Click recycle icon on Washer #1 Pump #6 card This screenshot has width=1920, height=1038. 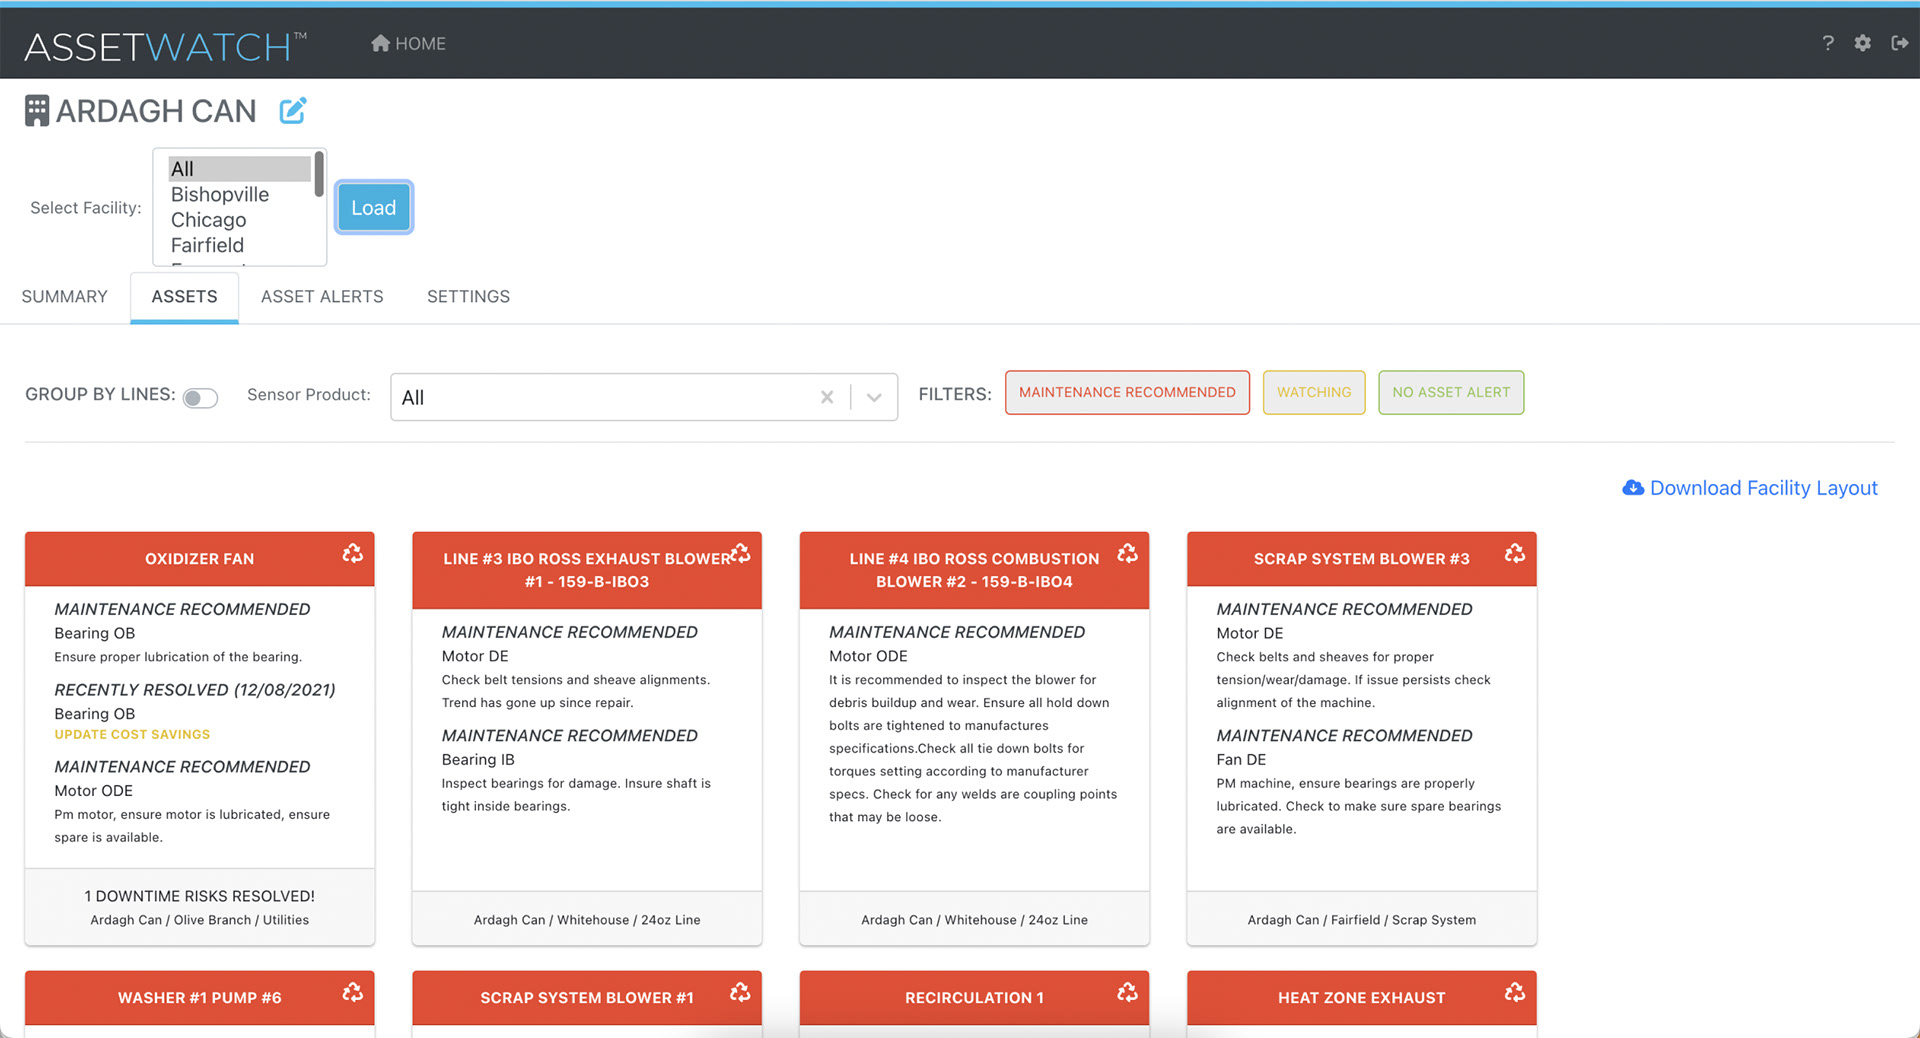click(352, 992)
